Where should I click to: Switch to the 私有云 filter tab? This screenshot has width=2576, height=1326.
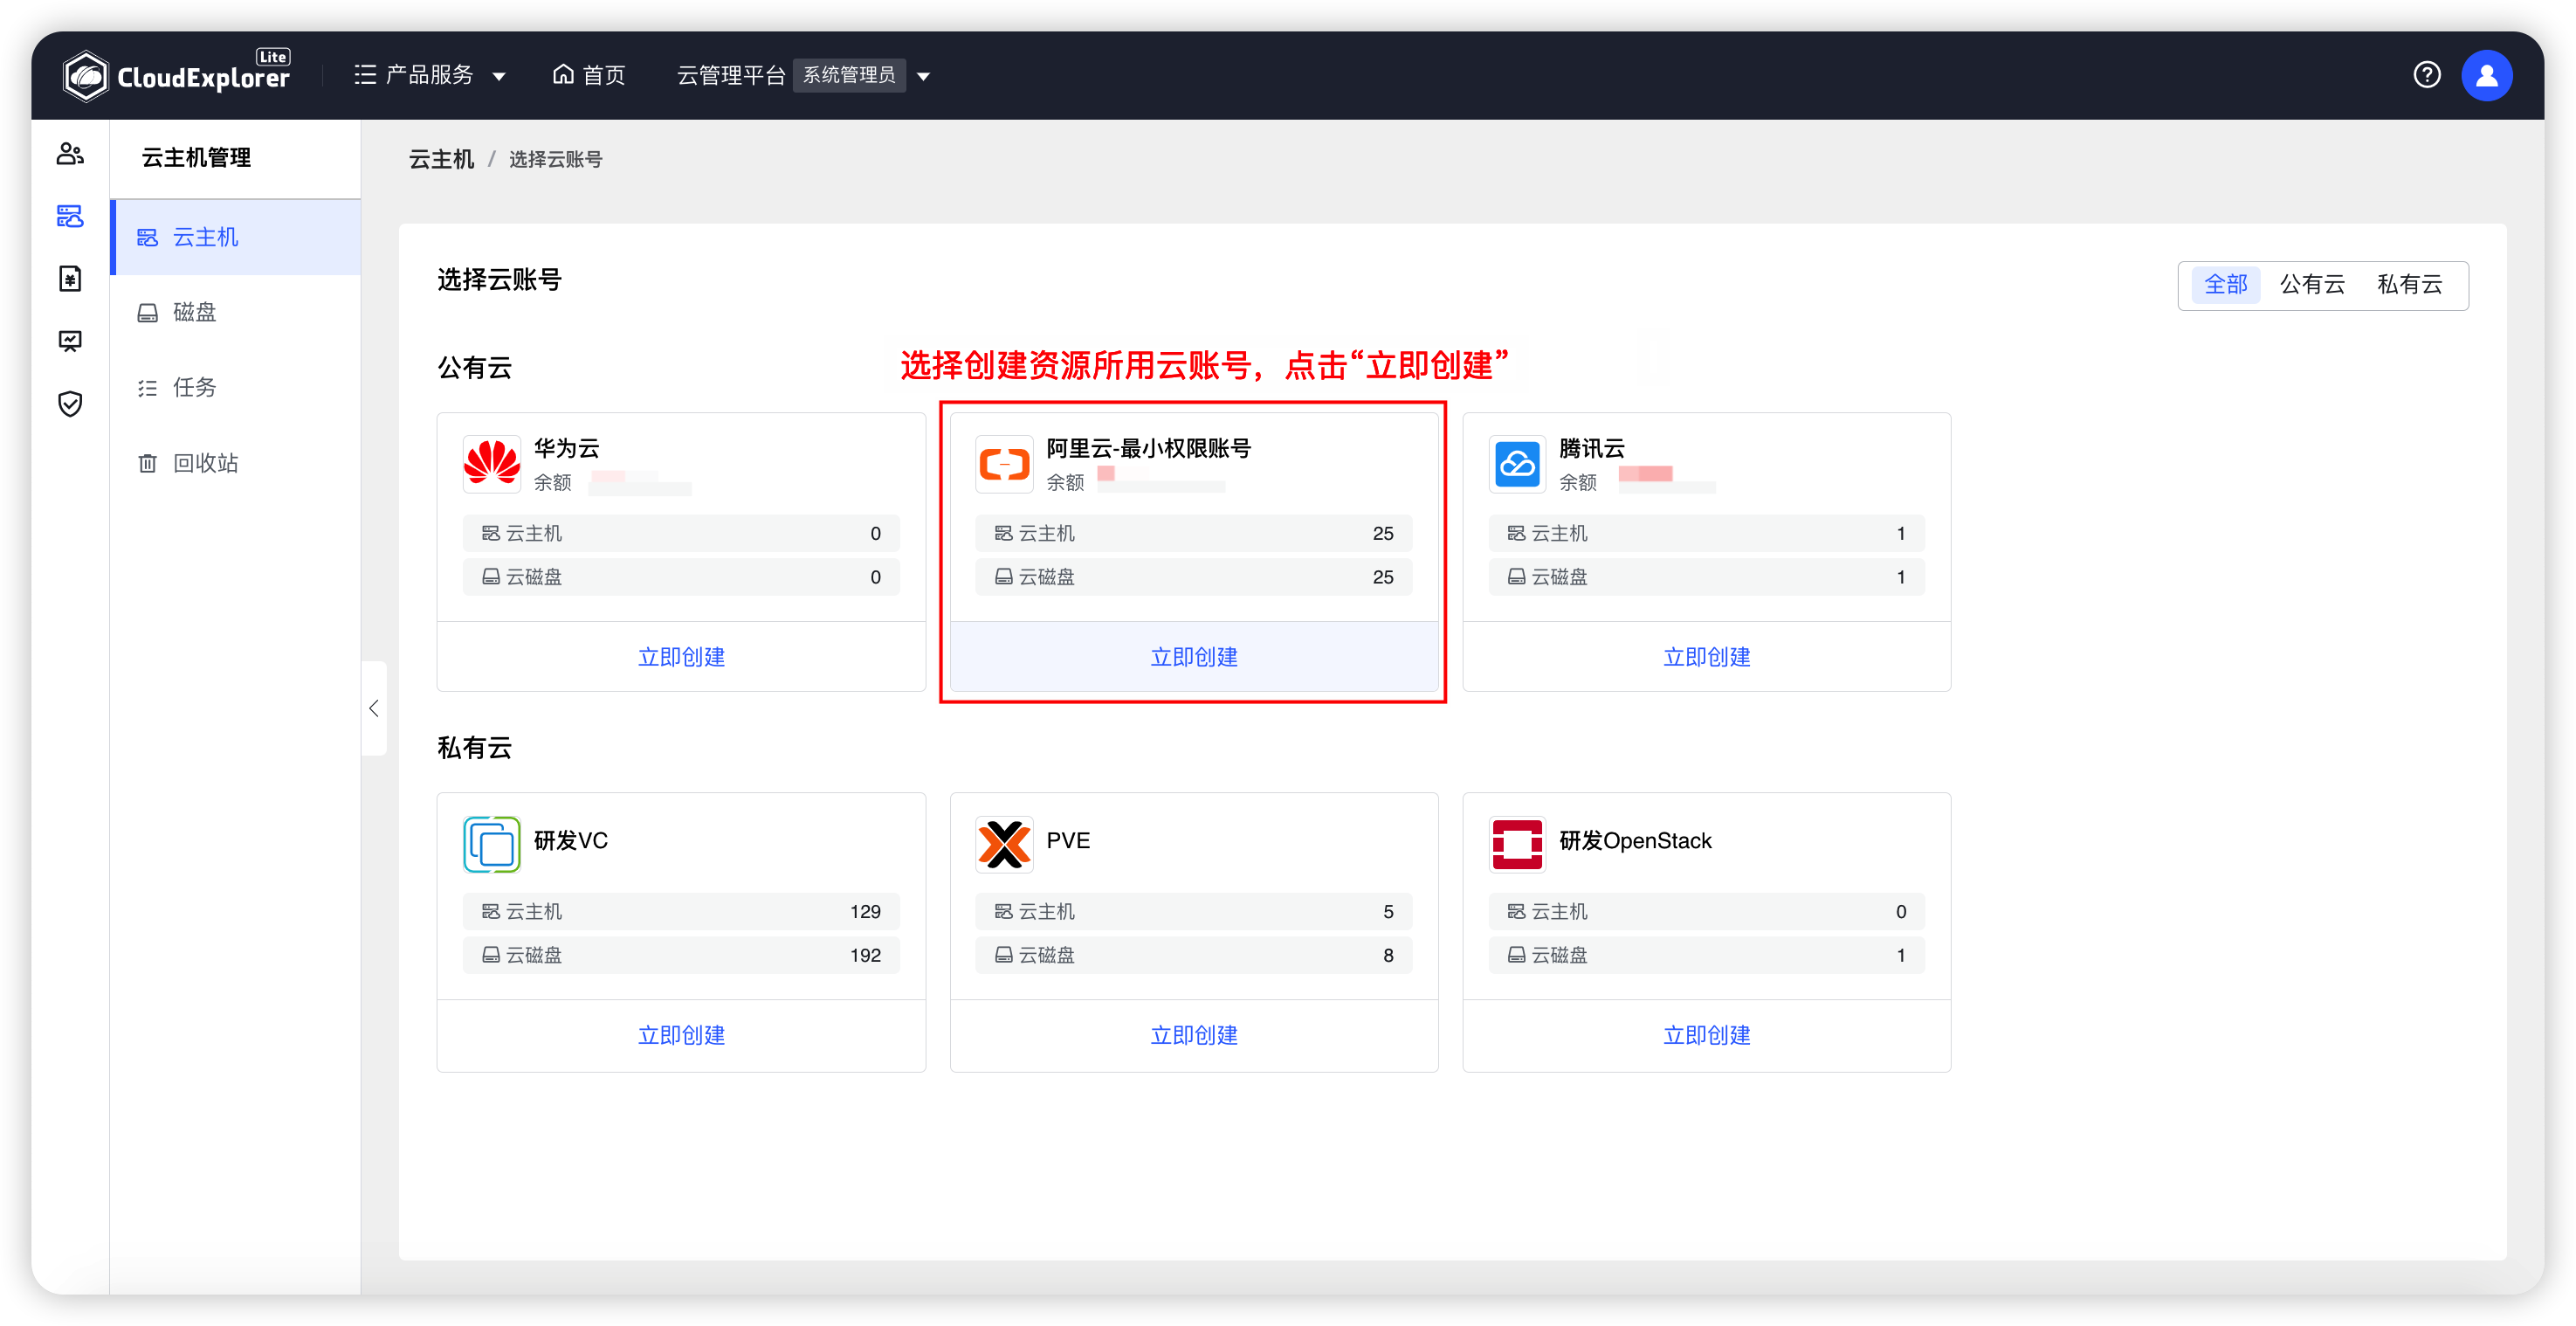pyautogui.click(x=2411, y=284)
